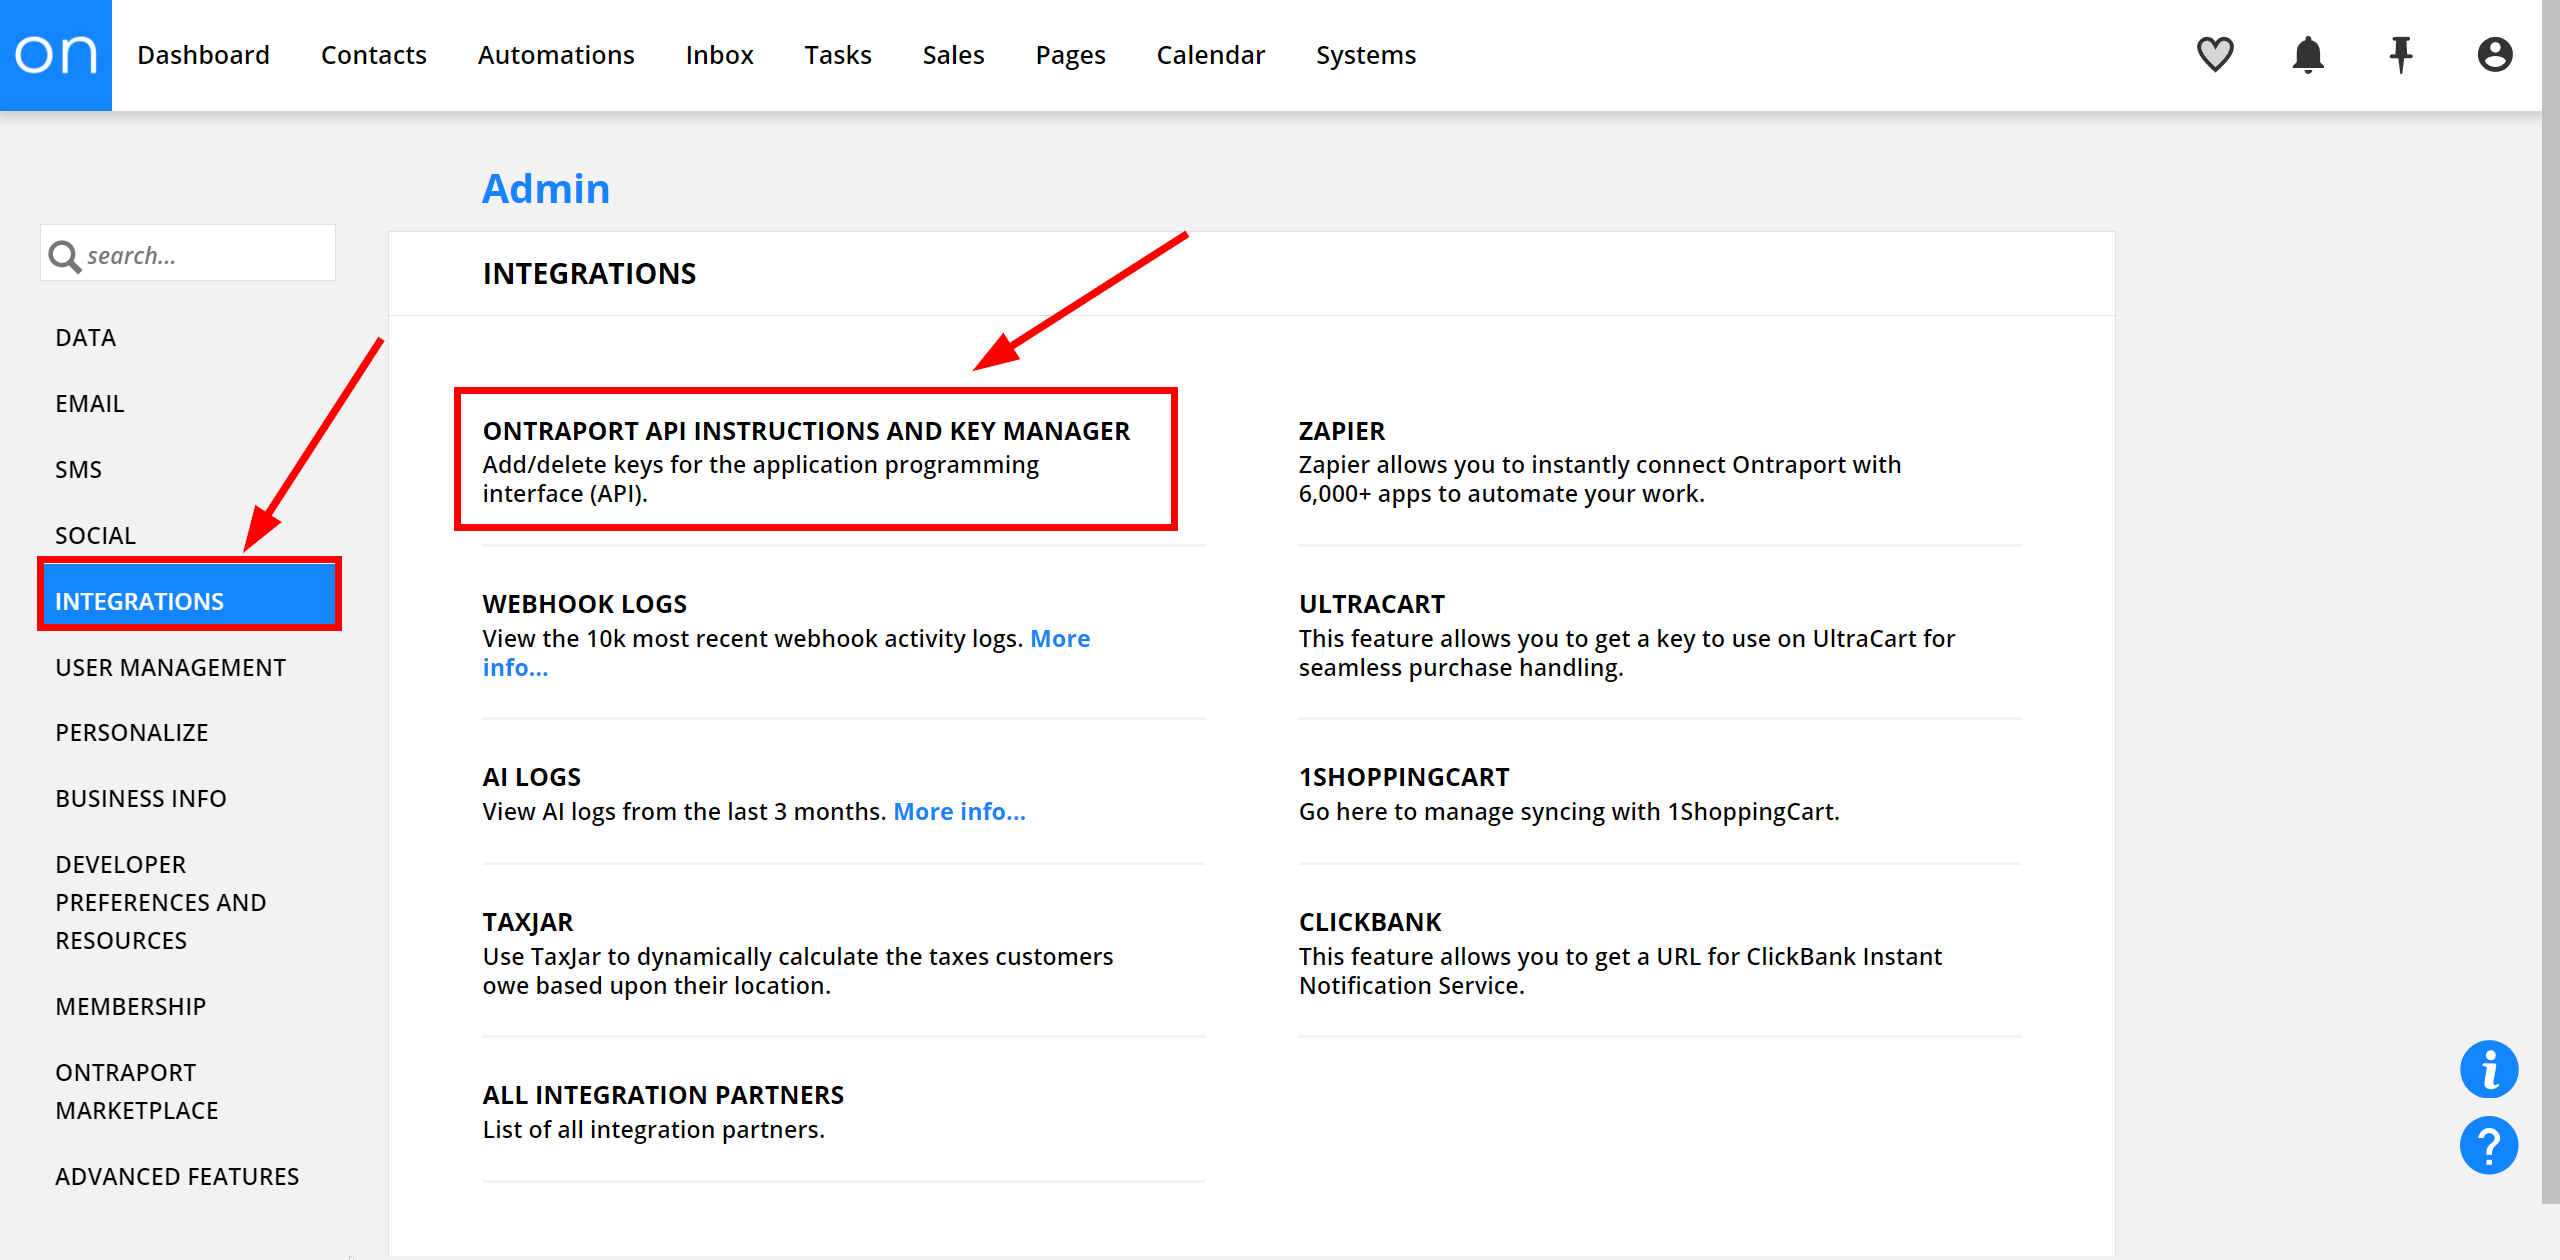Open user account profile icon
The height and width of the screenshot is (1260, 2560).
(x=2495, y=55)
